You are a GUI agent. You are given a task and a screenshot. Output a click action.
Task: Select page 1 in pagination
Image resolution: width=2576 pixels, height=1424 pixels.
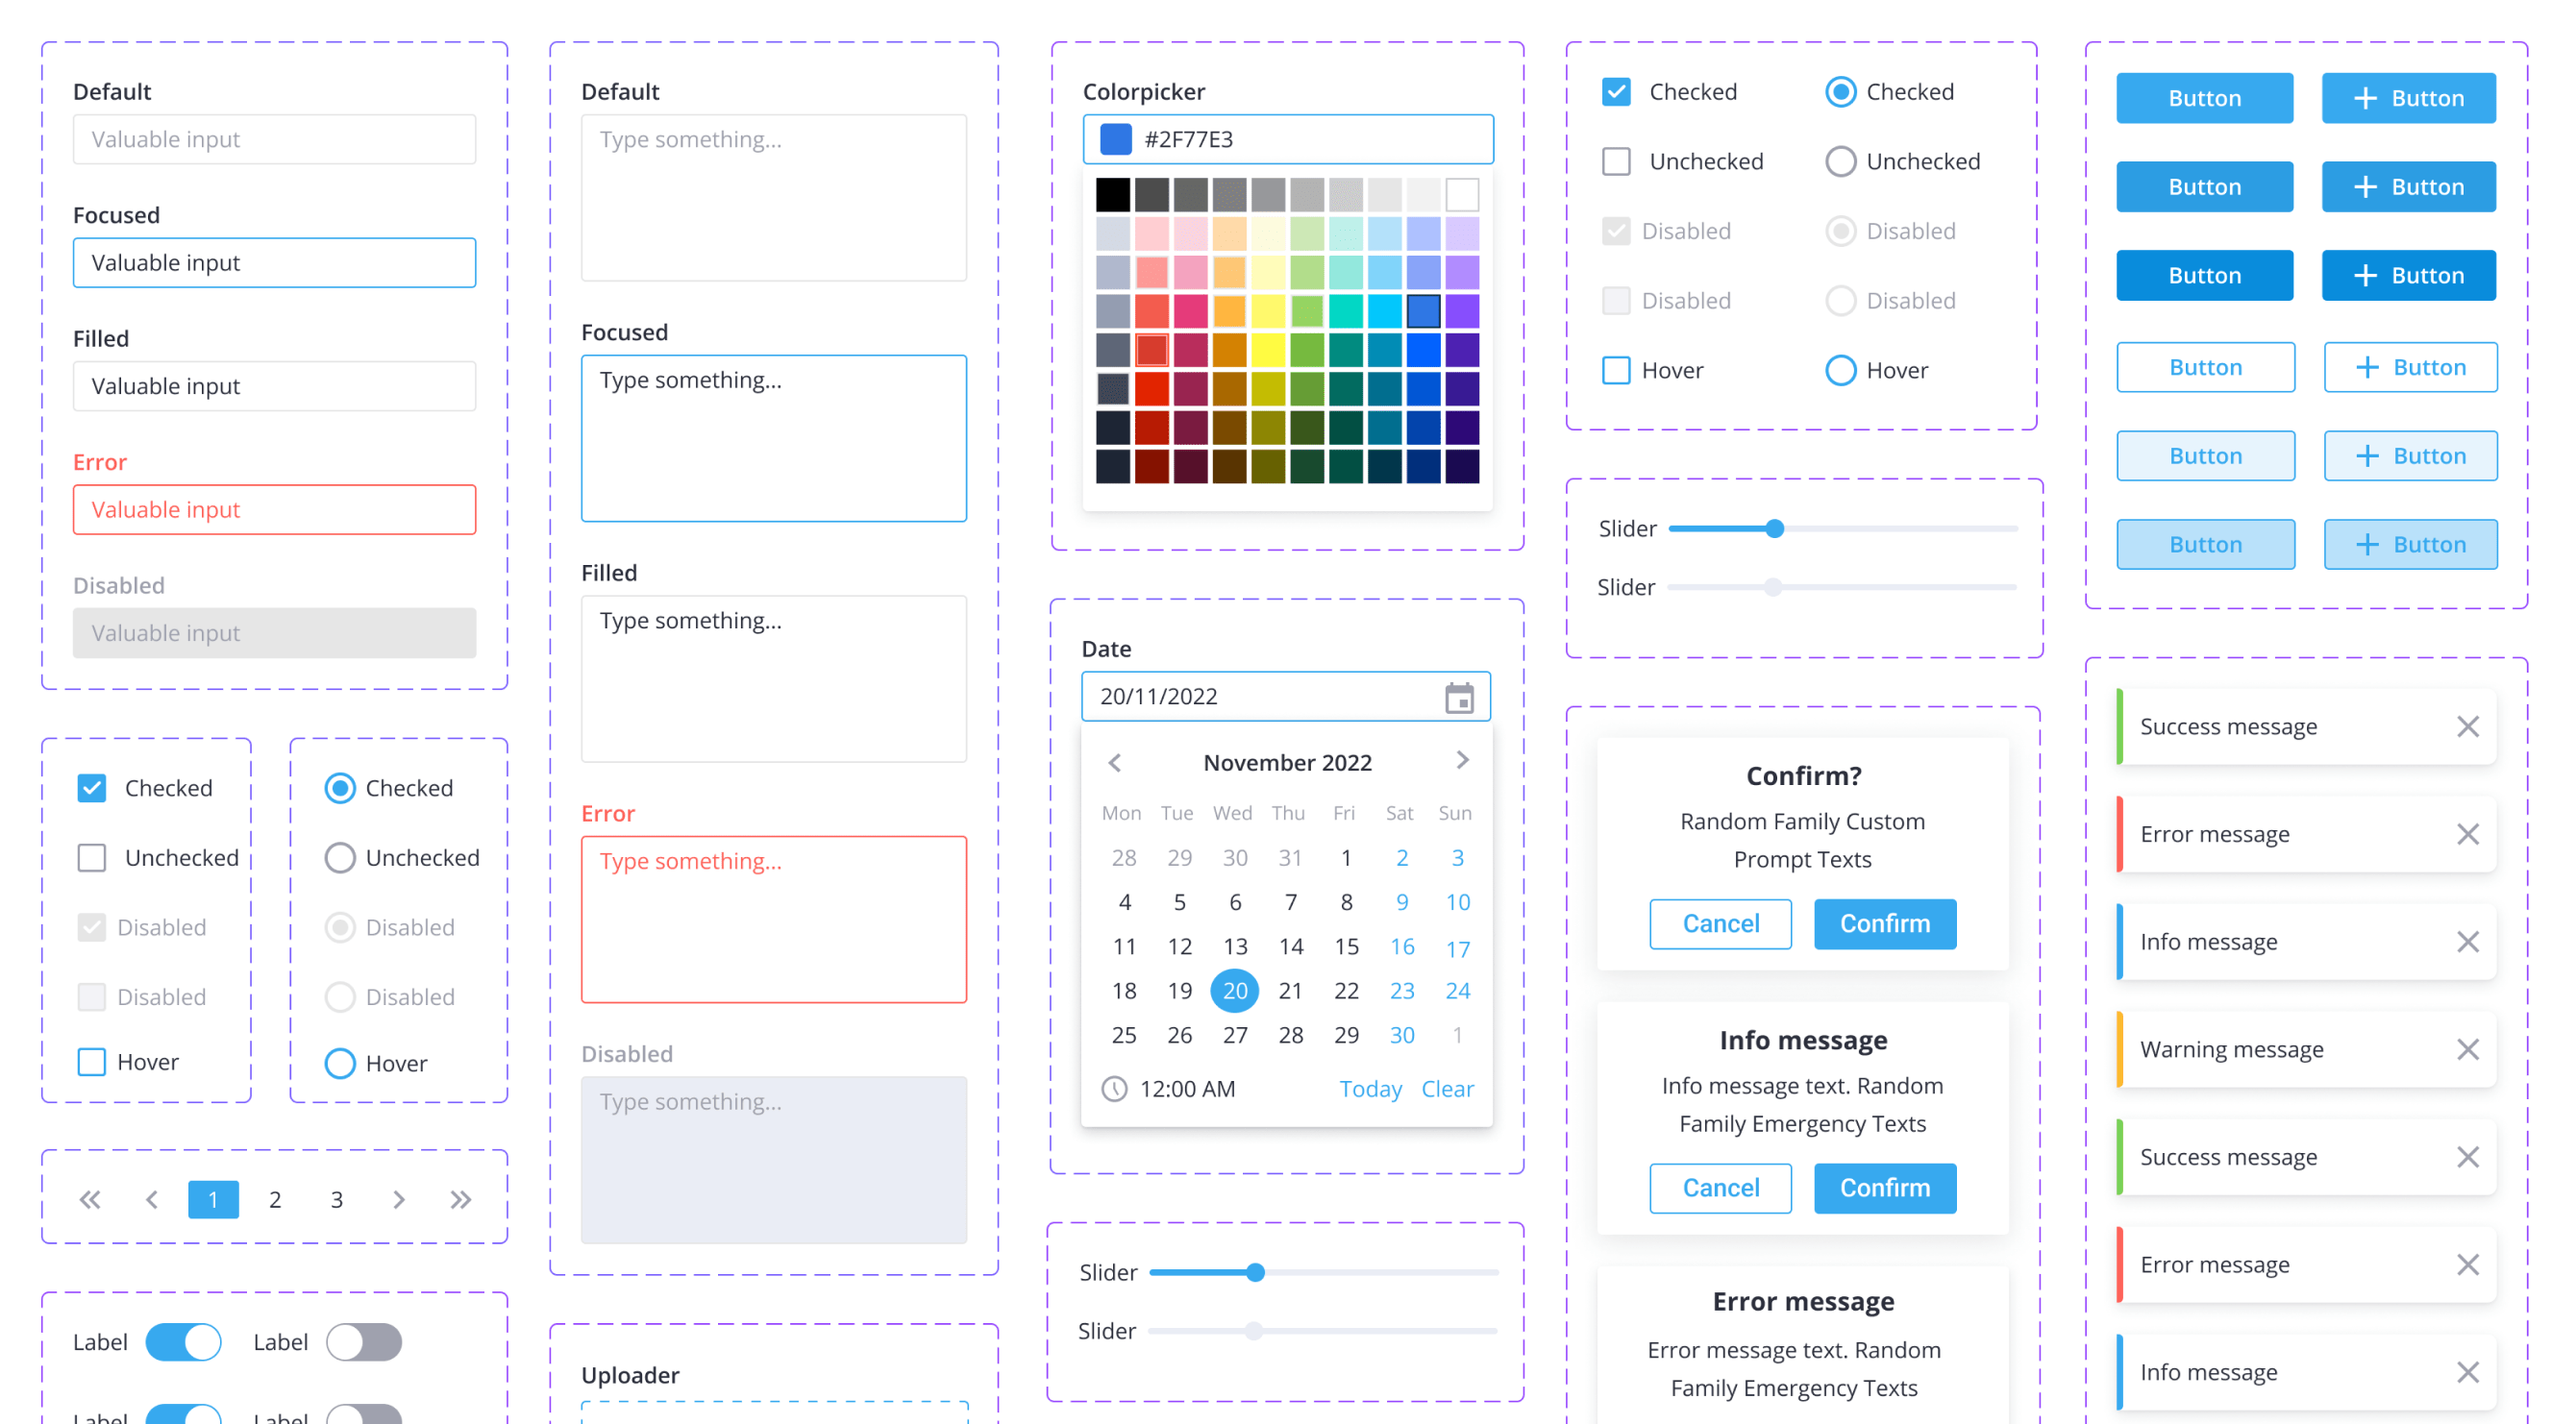[213, 1199]
